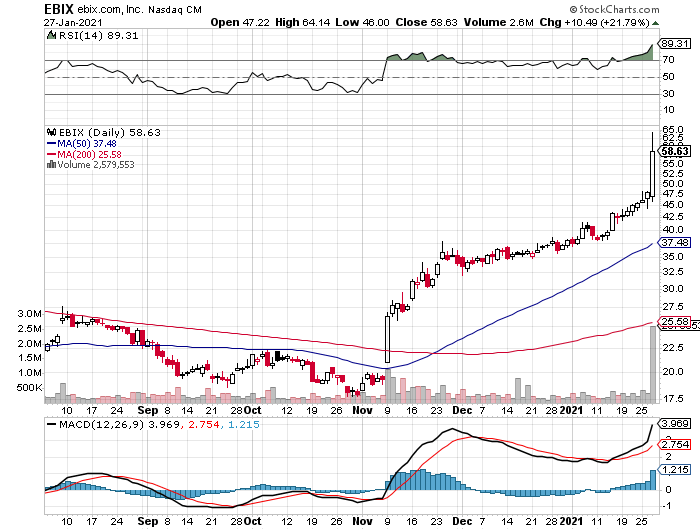Click the 2021 label on the price chart date axis

(571, 410)
